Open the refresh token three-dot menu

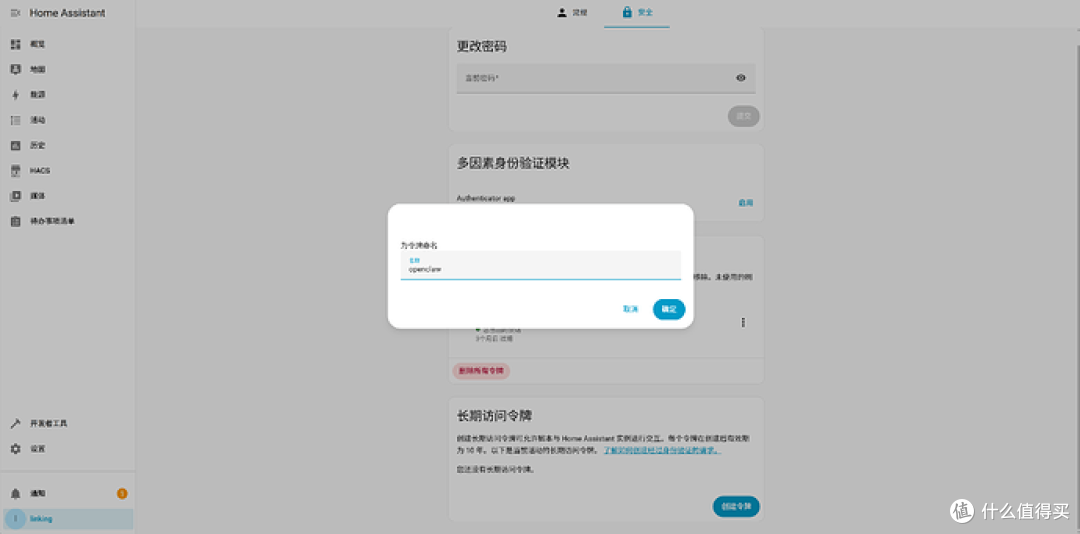point(742,322)
